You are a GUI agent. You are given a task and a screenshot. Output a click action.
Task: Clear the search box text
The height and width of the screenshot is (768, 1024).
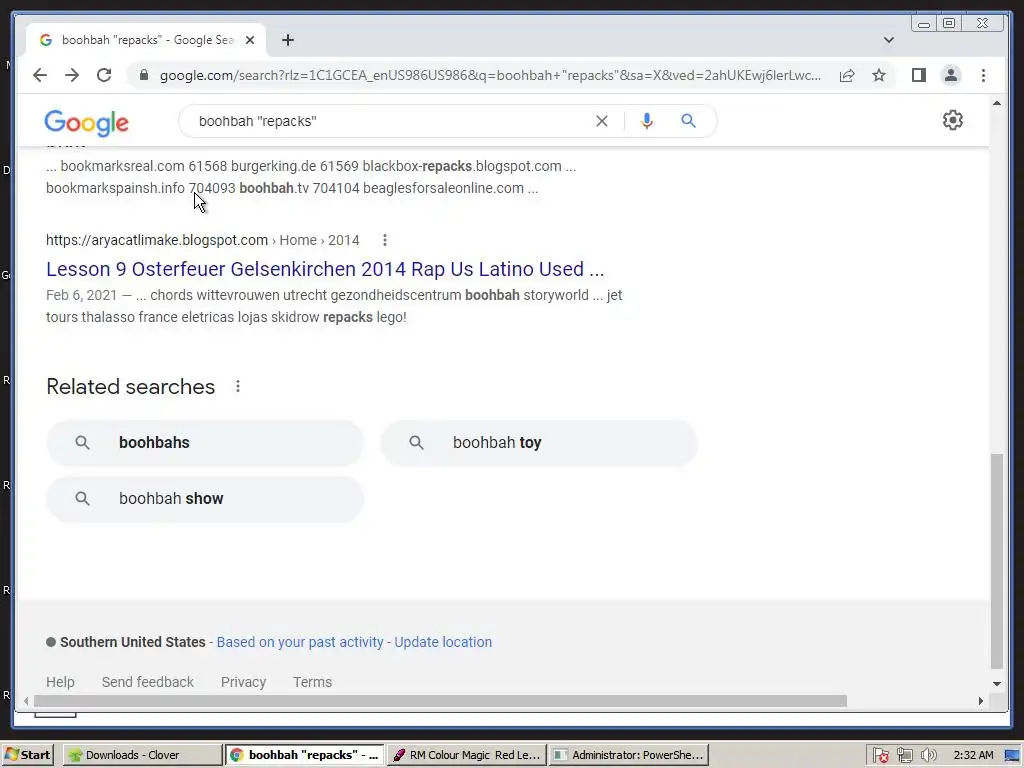coord(601,121)
